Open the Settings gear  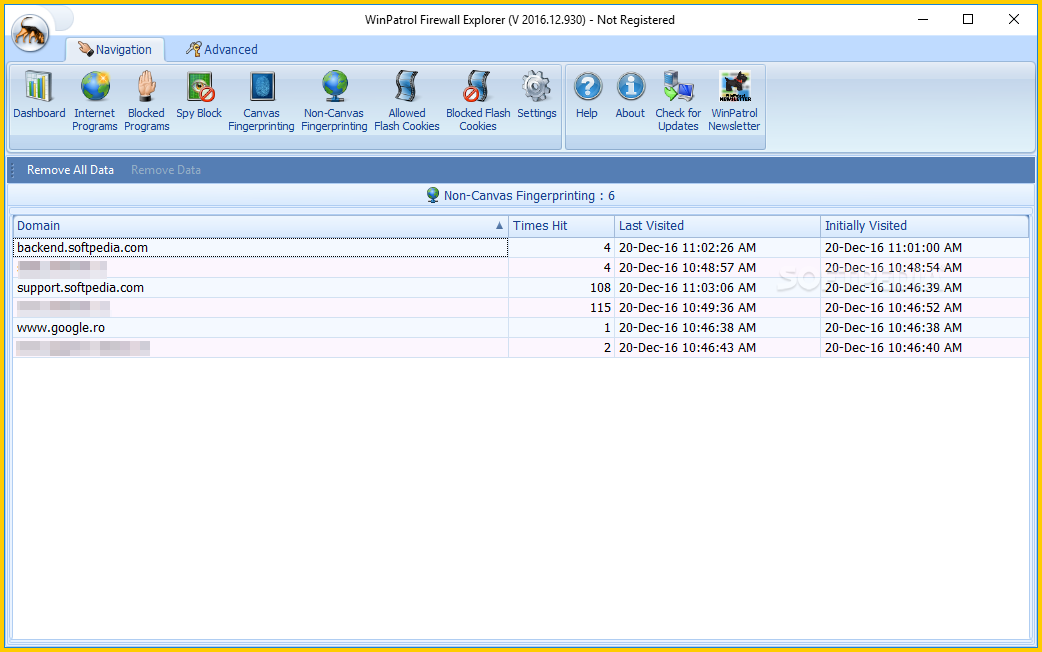536,96
